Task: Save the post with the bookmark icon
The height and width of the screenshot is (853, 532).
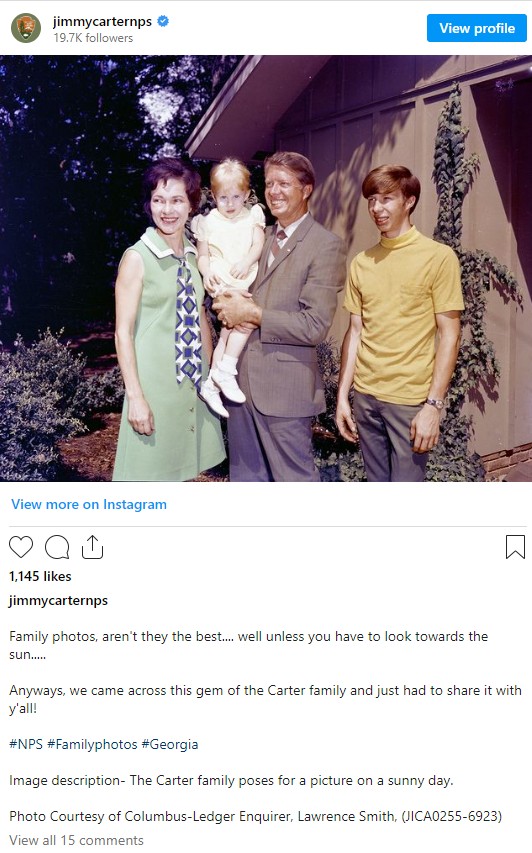Action: pyautogui.click(x=515, y=547)
